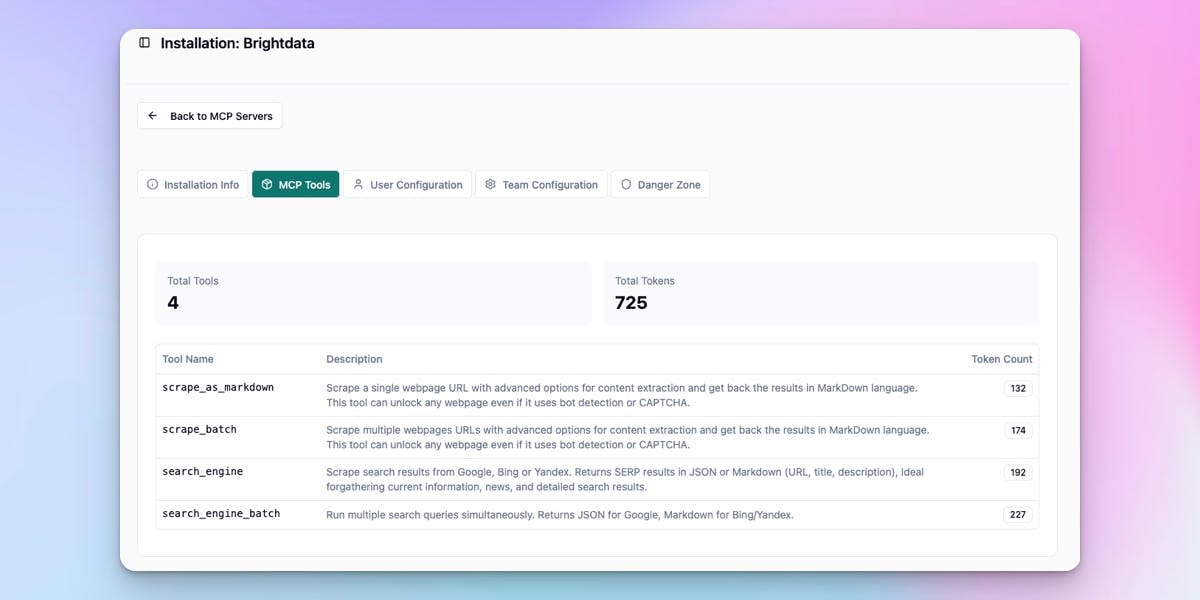
Task: Switch to the User Configuration tab
Action: (x=407, y=185)
